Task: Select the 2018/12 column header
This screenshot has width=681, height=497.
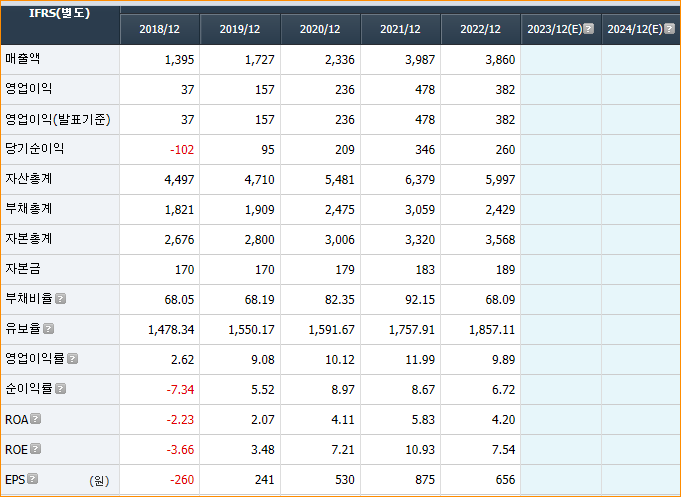Action: (159, 29)
